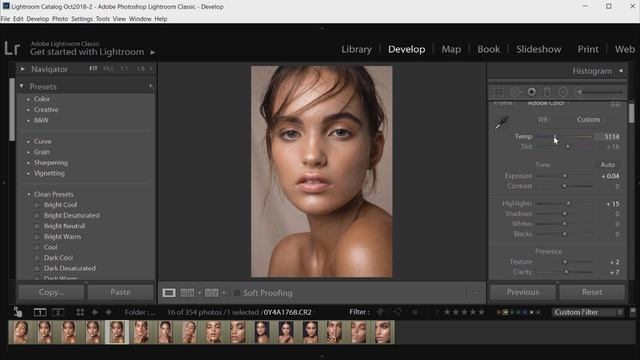Select the Crop Overlay tool
This screenshot has width=640, height=360.
coord(498,92)
